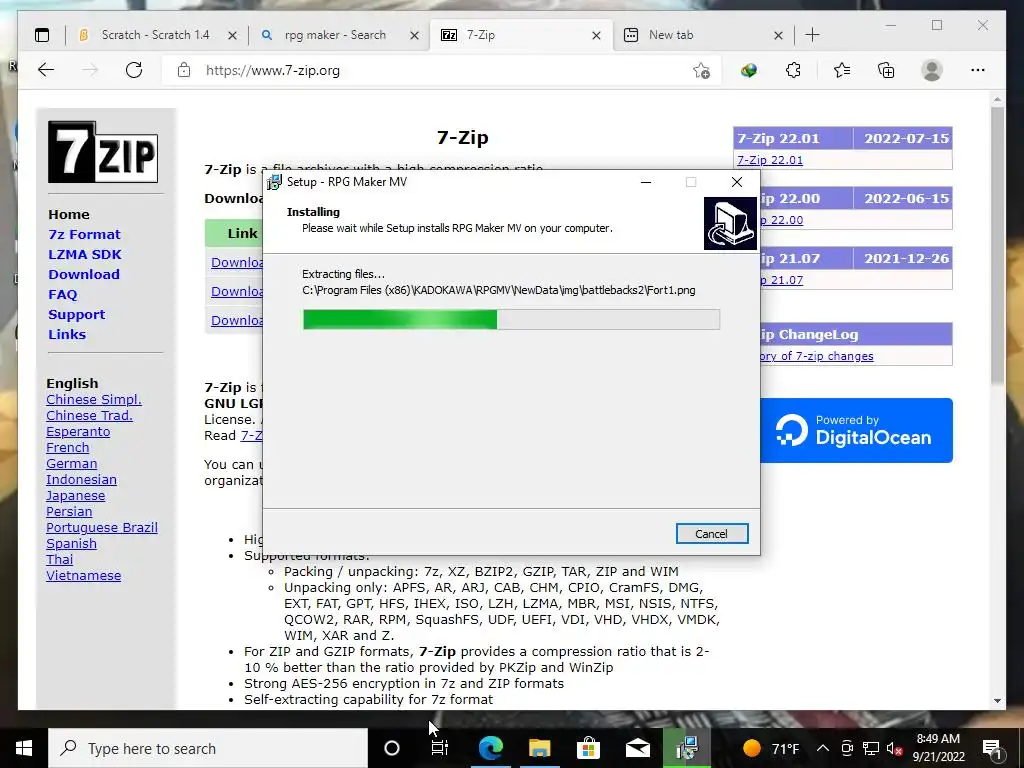Click the 7-Zip logo image
This screenshot has height=768, width=1024.
click(x=103, y=152)
